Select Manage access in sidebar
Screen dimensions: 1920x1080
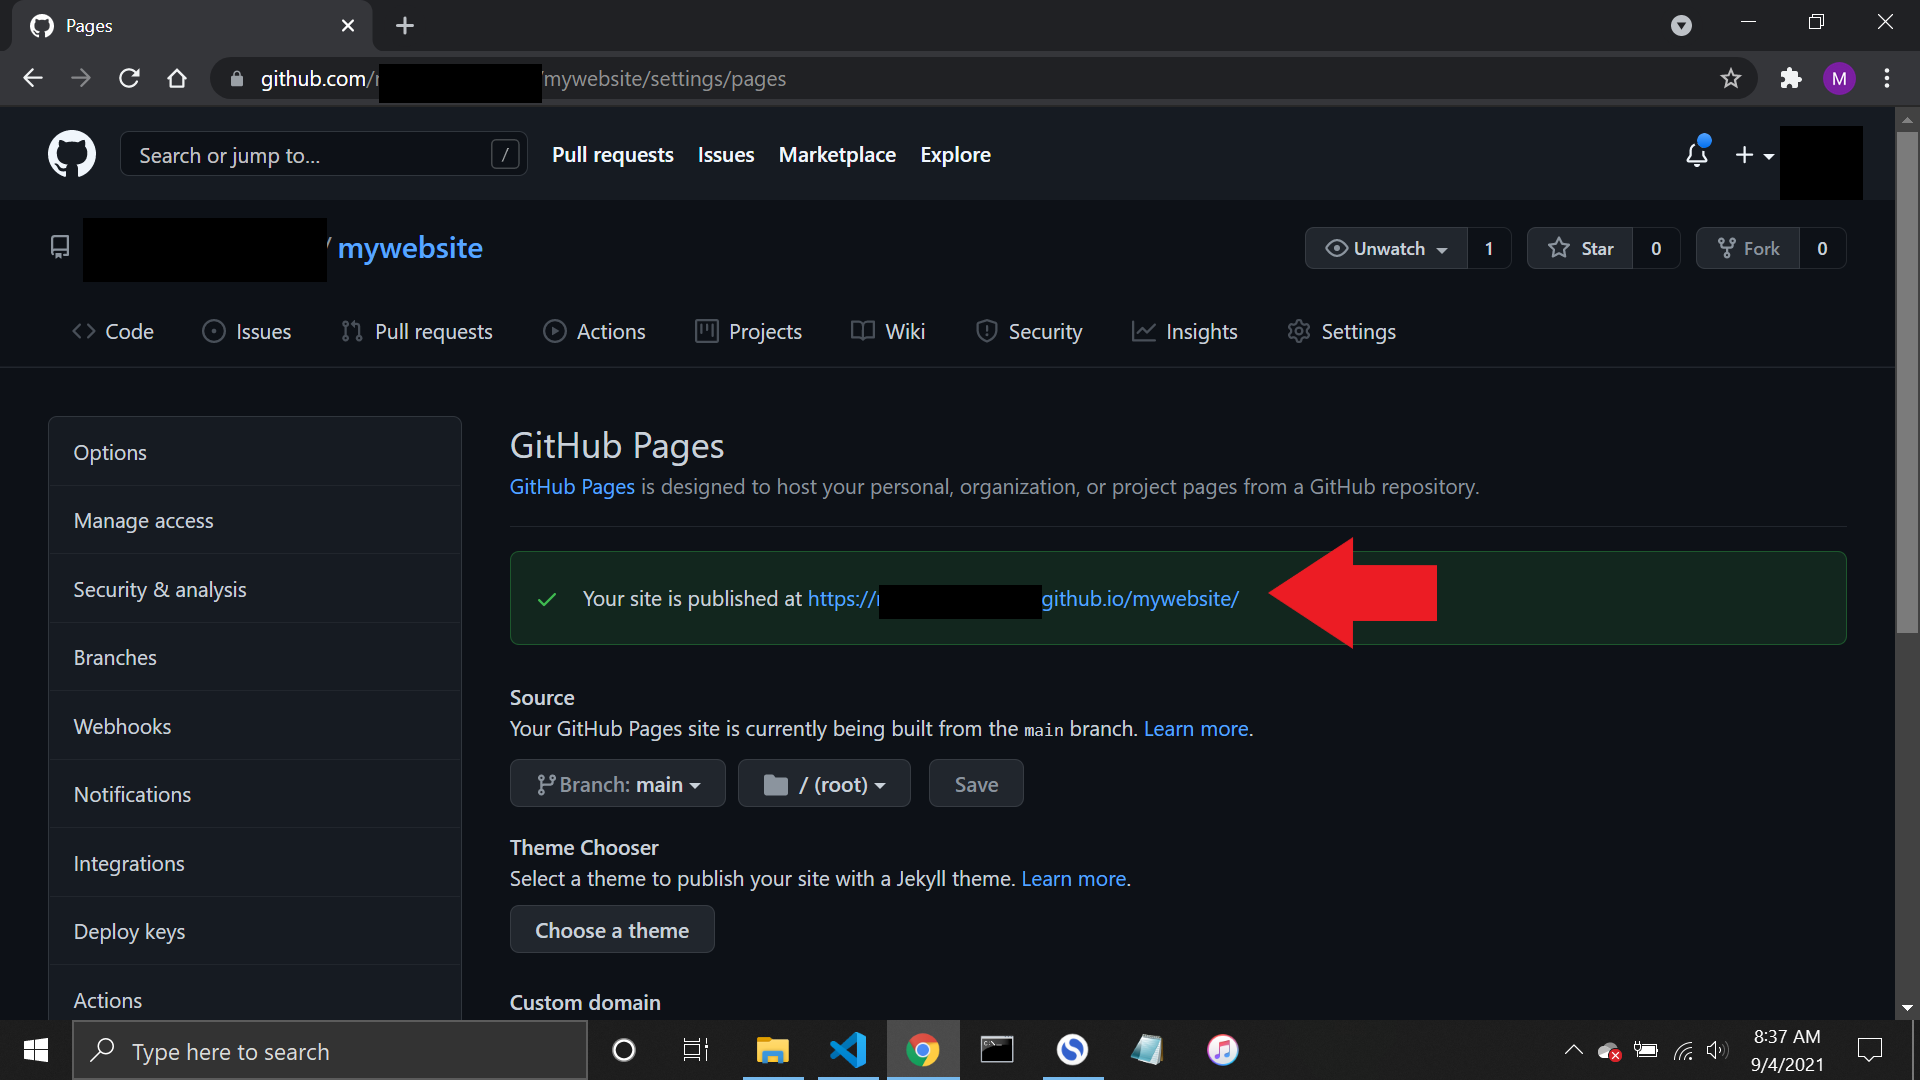coord(255,520)
